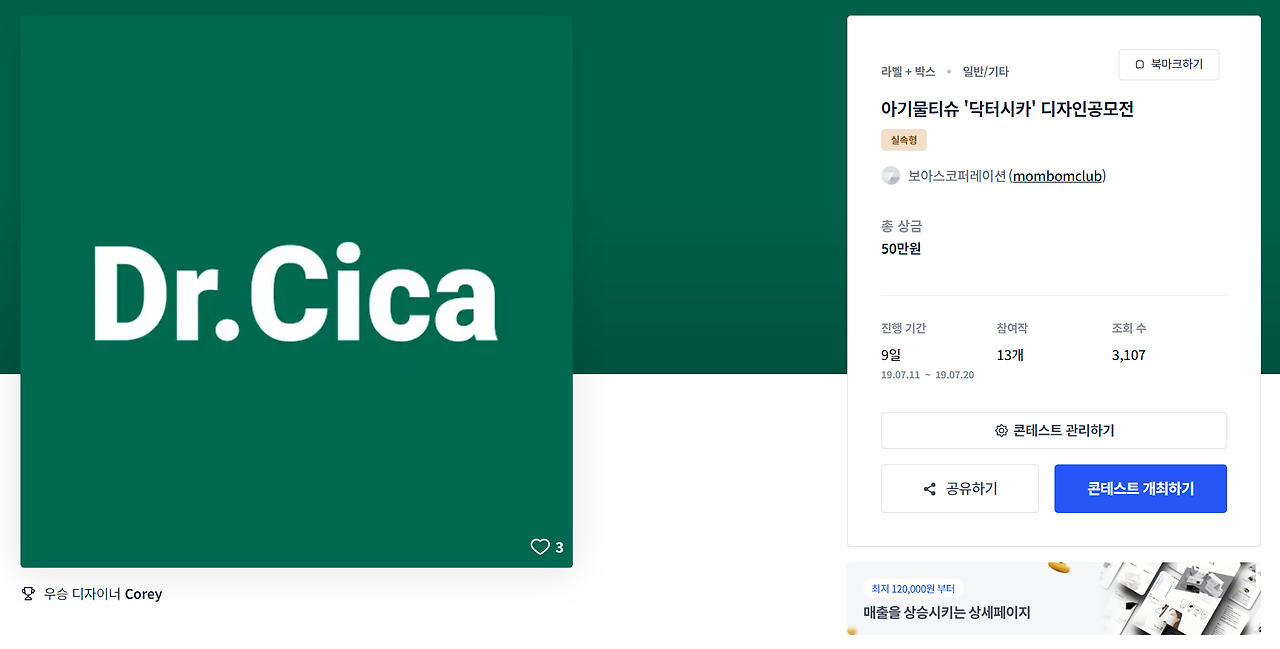
Task: Bookmark this contest with 북마크하기
Action: (x=1169, y=65)
